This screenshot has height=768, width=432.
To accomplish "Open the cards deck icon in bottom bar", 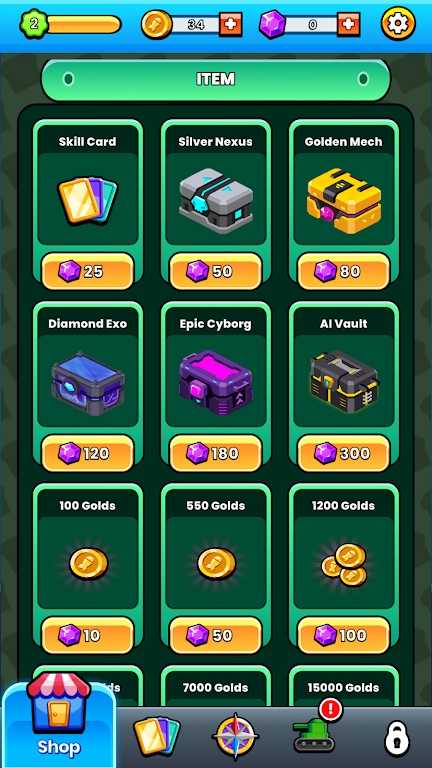I will click(157, 737).
